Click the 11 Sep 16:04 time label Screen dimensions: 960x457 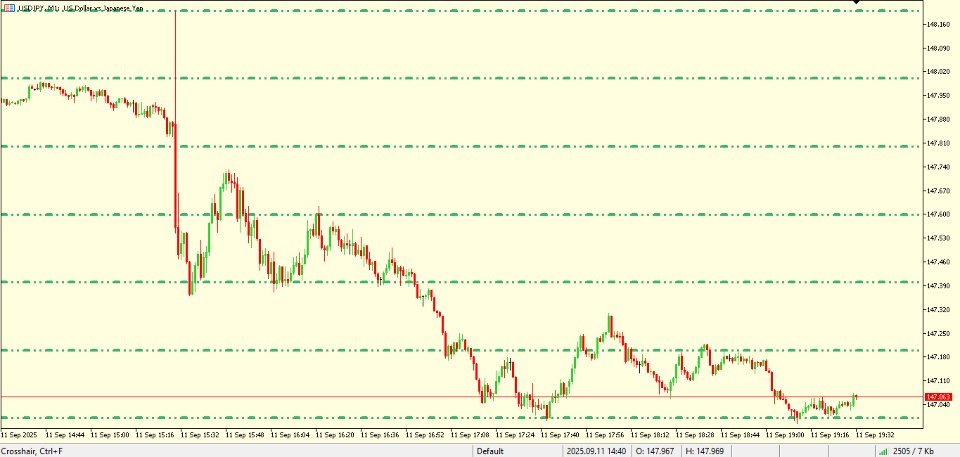pyautogui.click(x=290, y=435)
